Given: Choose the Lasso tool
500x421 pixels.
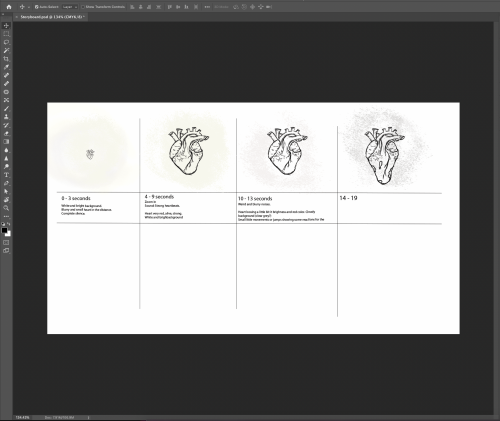Looking at the screenshot, I should tap(6, 42).
